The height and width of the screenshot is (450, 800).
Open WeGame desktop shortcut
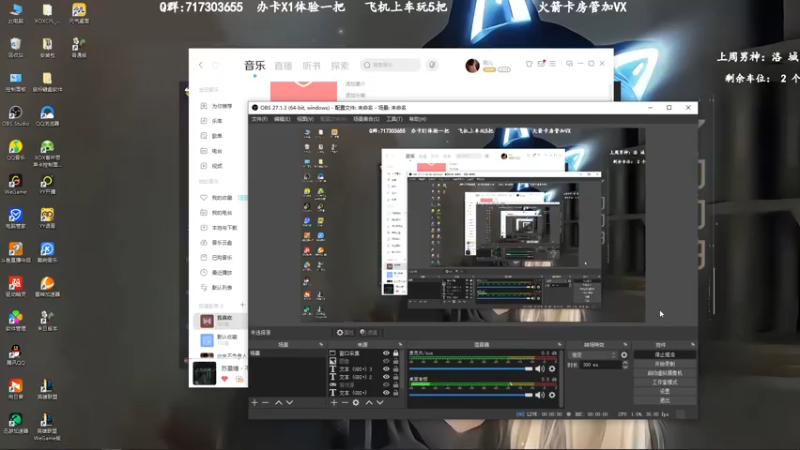click(x=15, y=185)
